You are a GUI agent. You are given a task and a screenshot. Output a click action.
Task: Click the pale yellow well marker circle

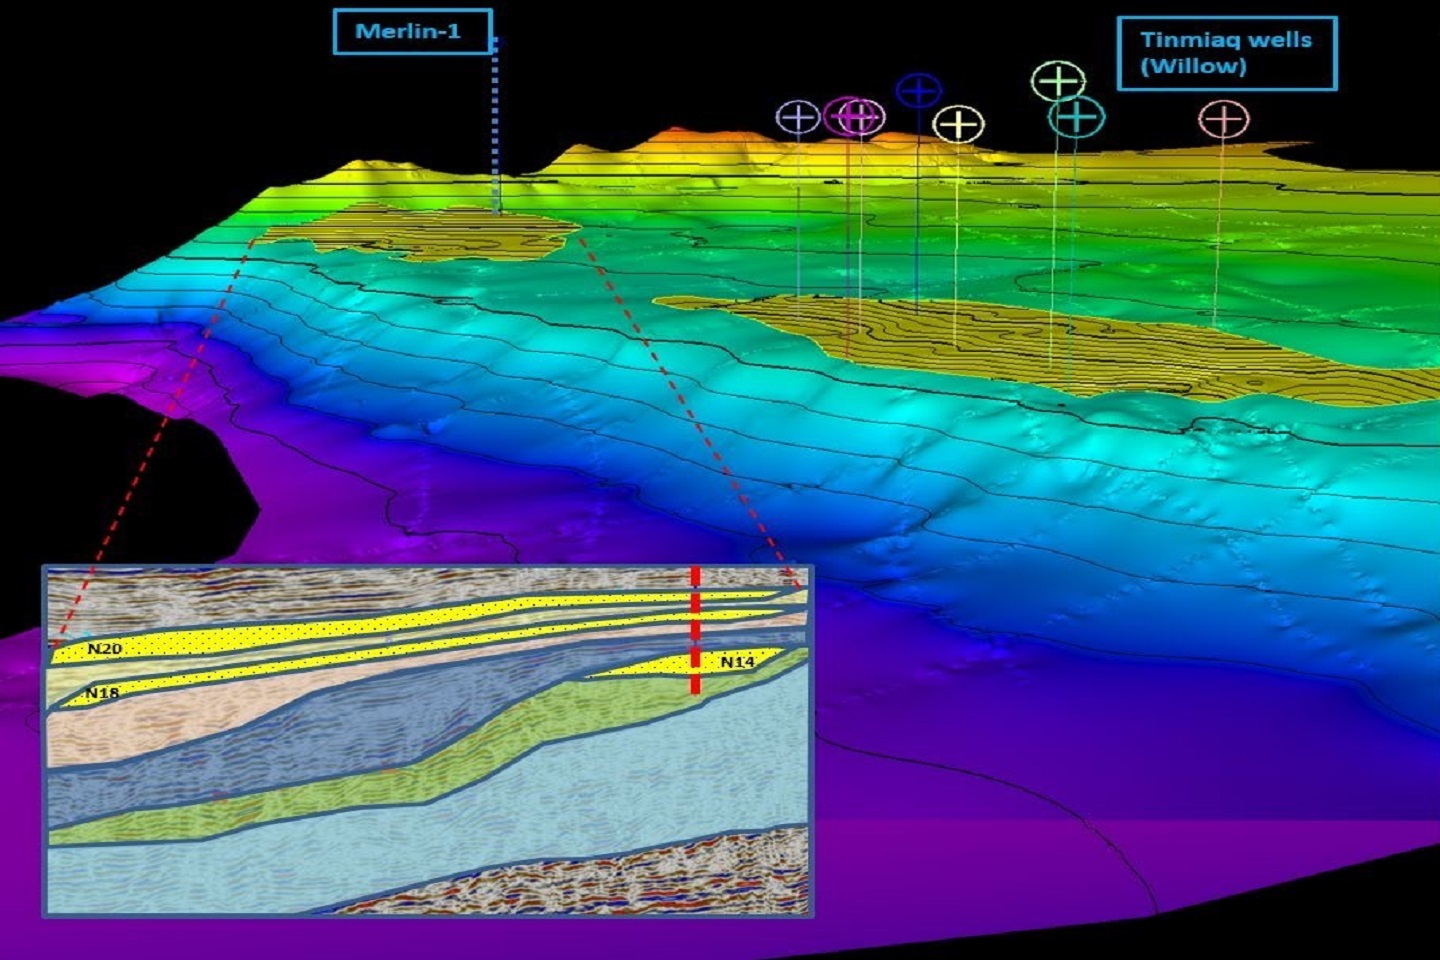(x=958, y=125)
